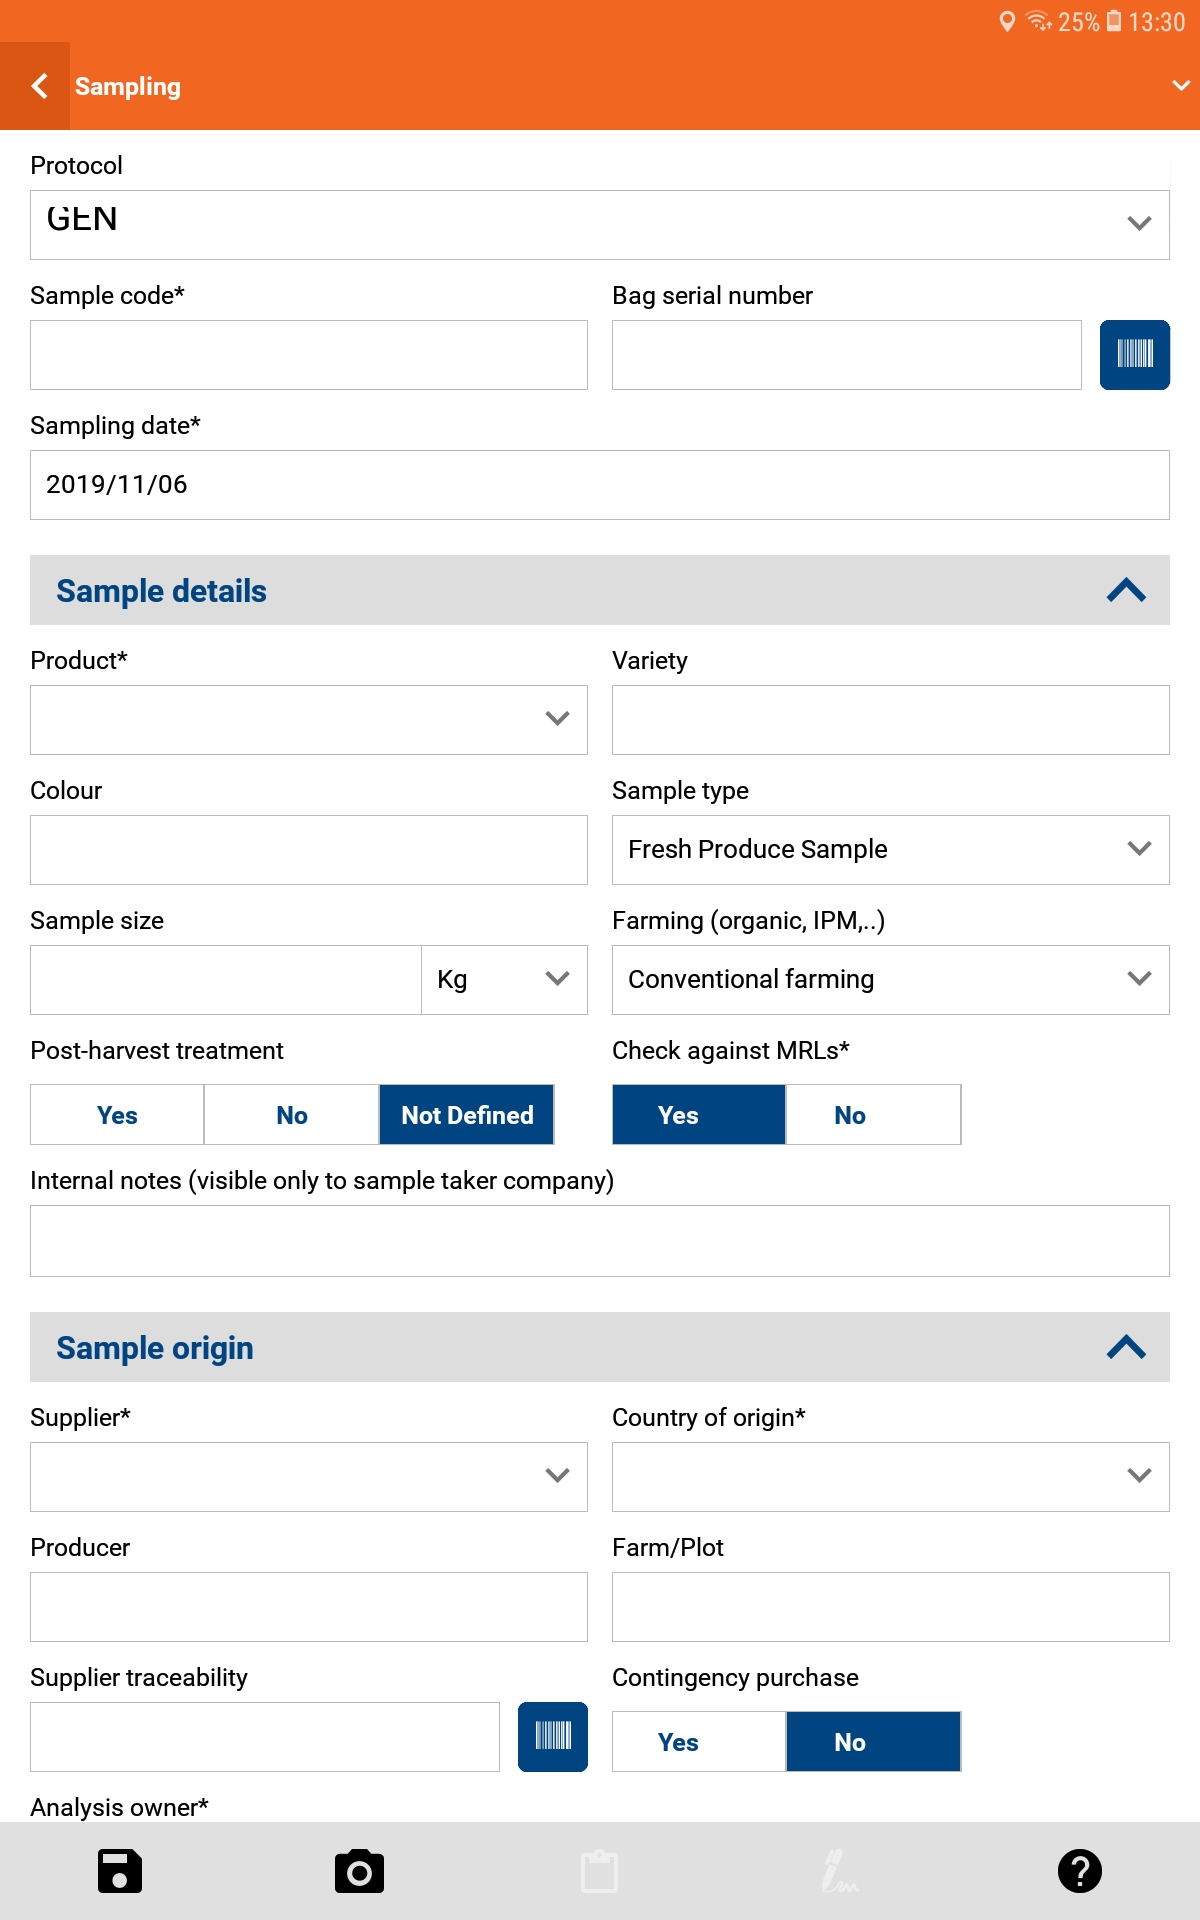
Task: Tap the signature pen icon in the bottom bar
Action: [839, 1871]
